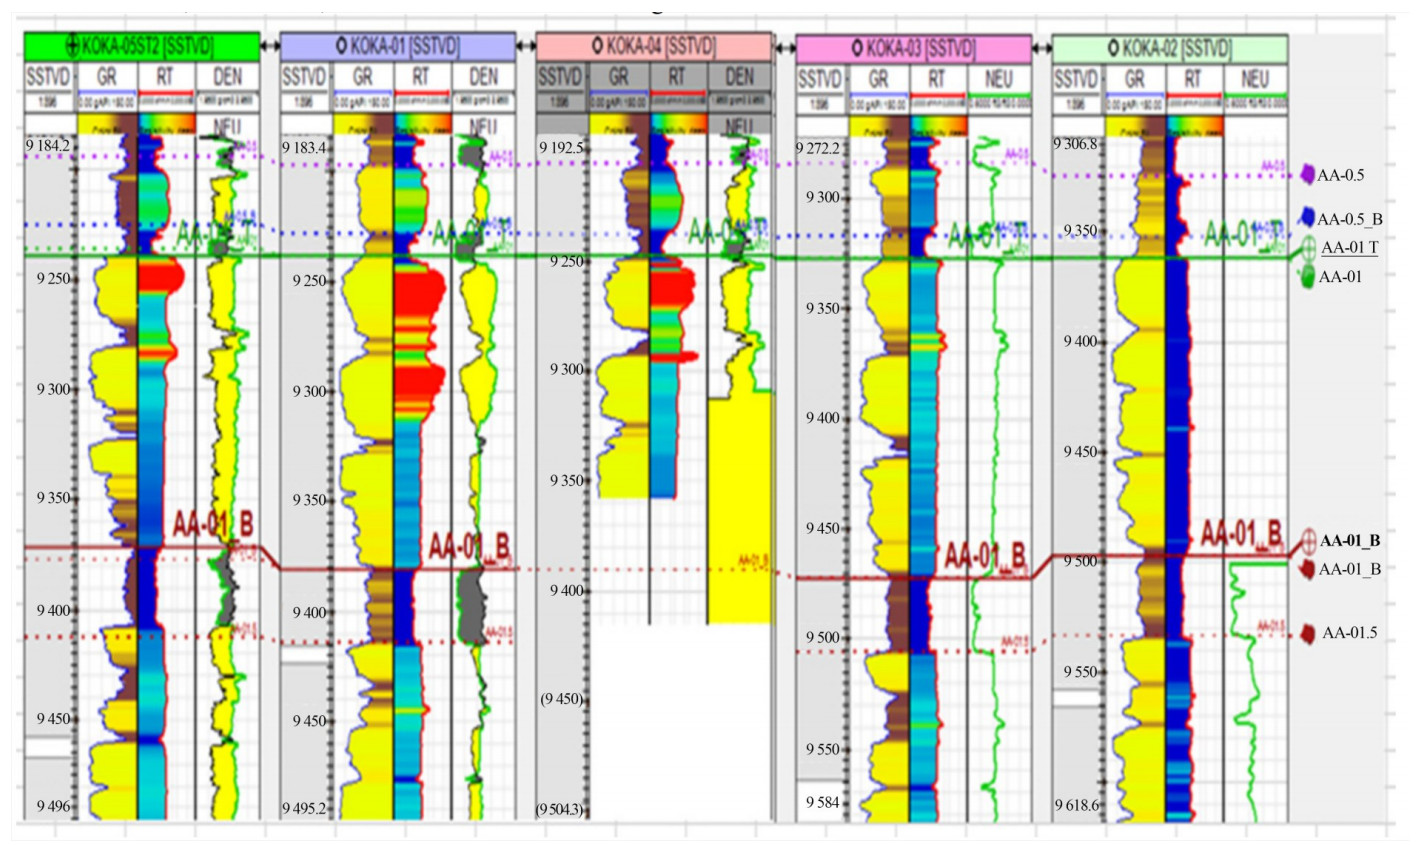Click the purple AA-0.5 well top marker icon
The image size is (1420, 845).
pyautogui.click(x=1305, y=175)
